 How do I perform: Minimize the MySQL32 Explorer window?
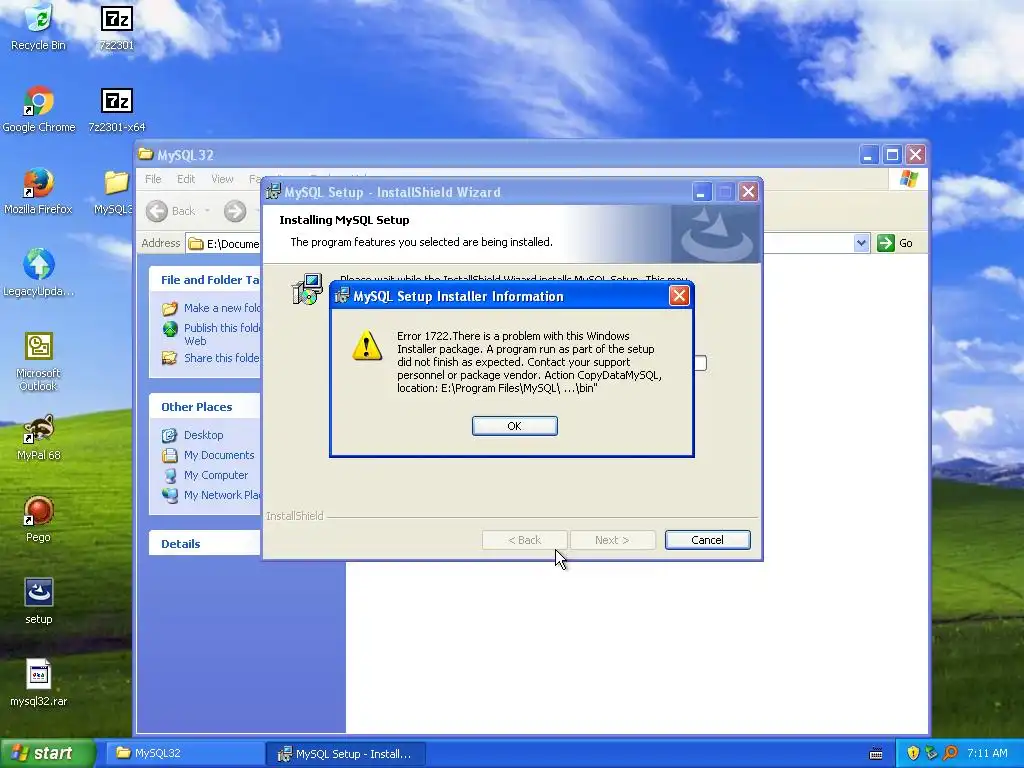coord(869,155)
